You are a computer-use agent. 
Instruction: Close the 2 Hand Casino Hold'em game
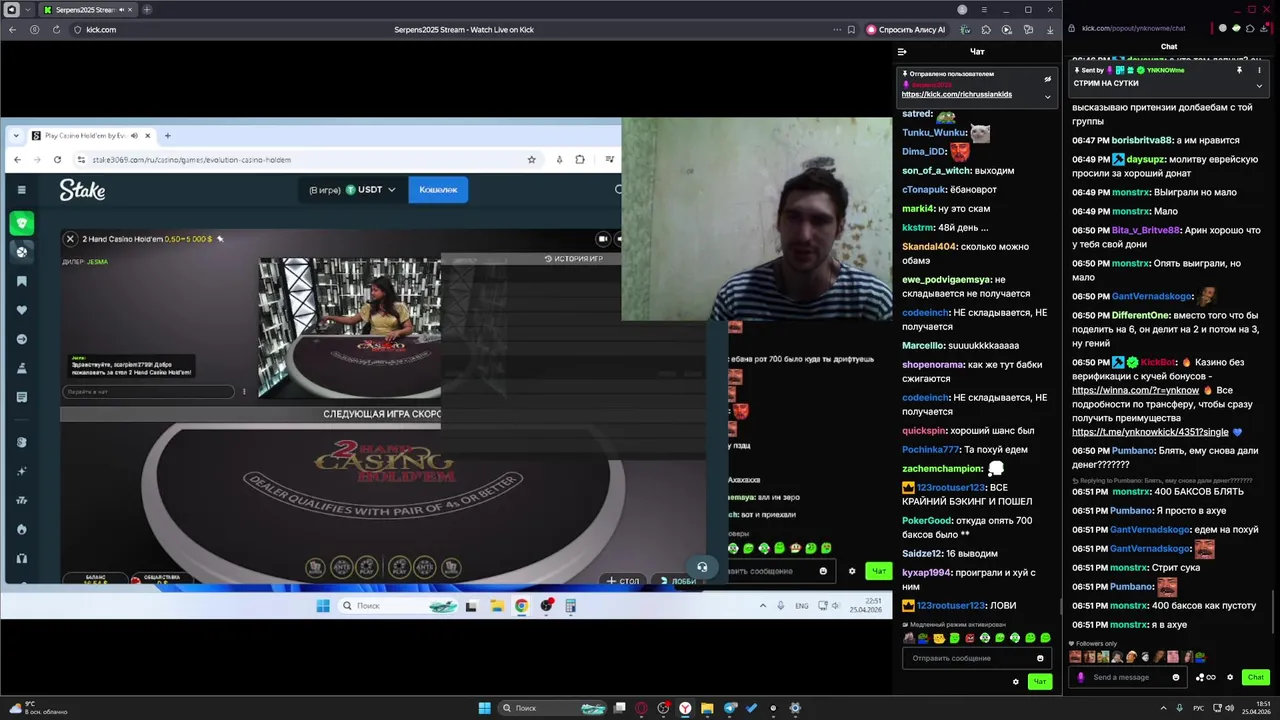point(70,239)
